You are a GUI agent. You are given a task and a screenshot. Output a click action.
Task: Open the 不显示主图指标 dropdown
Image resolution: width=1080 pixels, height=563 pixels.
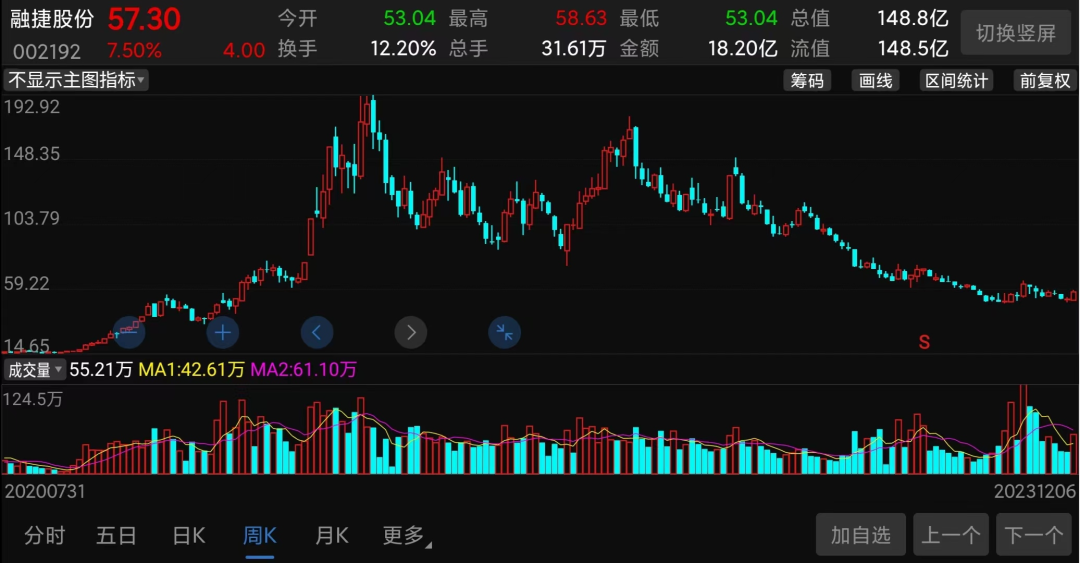[x=76, y=80]
